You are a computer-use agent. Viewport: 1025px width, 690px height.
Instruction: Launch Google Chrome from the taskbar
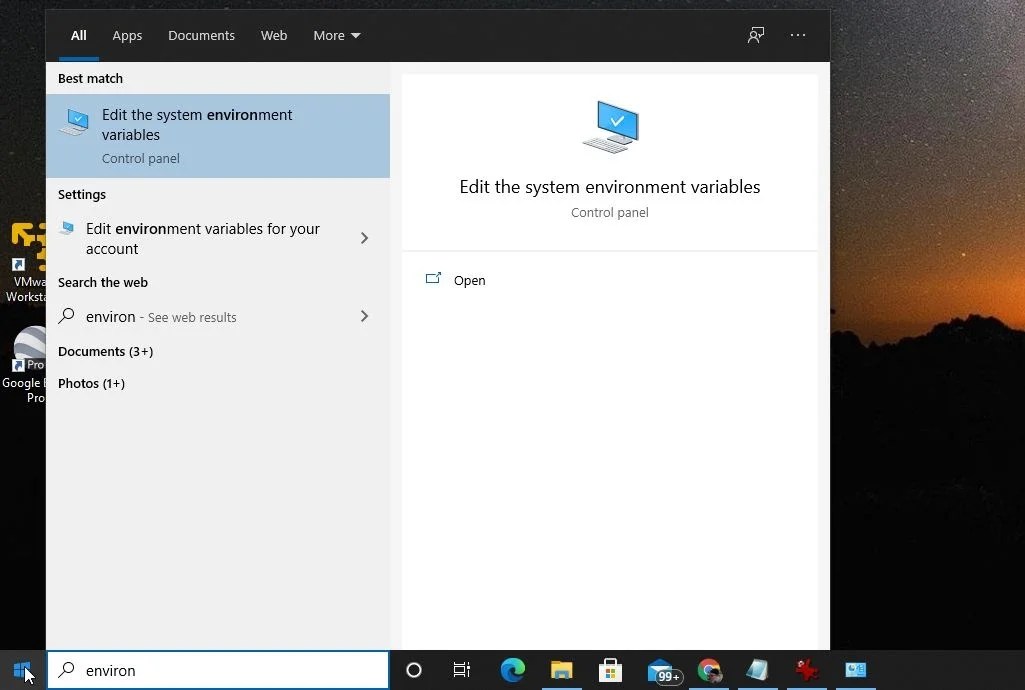pos(709,670)
